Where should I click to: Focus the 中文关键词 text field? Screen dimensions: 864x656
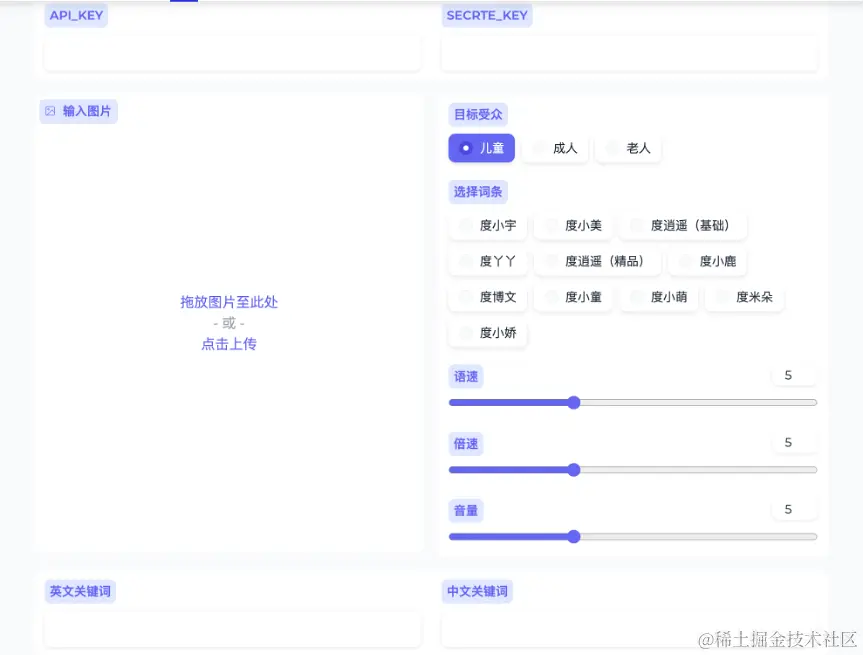(630, 630)
